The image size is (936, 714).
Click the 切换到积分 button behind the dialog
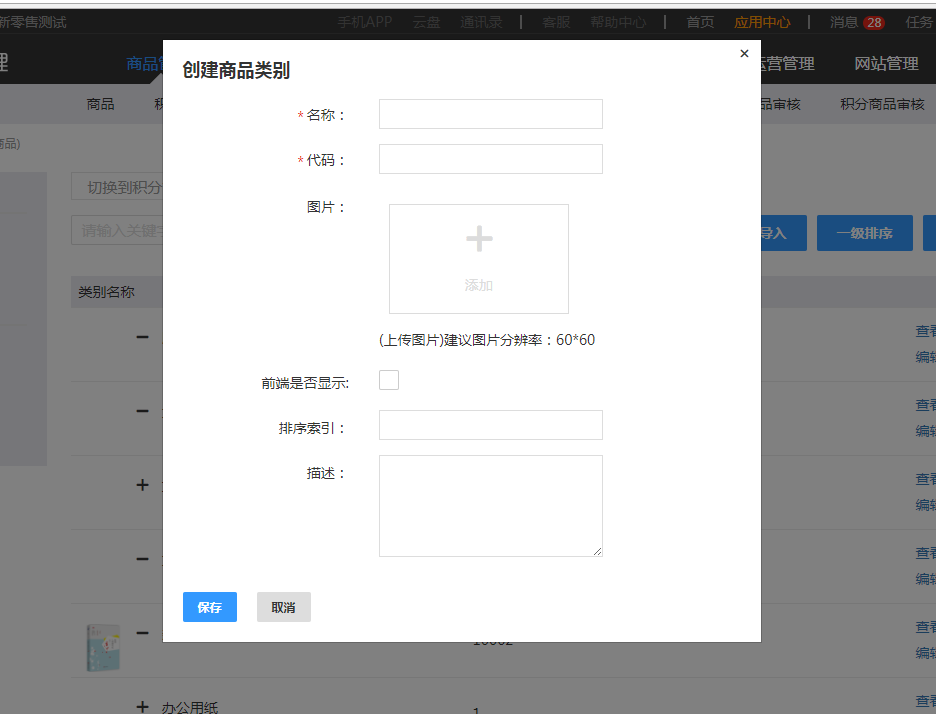tap(117, 187)
